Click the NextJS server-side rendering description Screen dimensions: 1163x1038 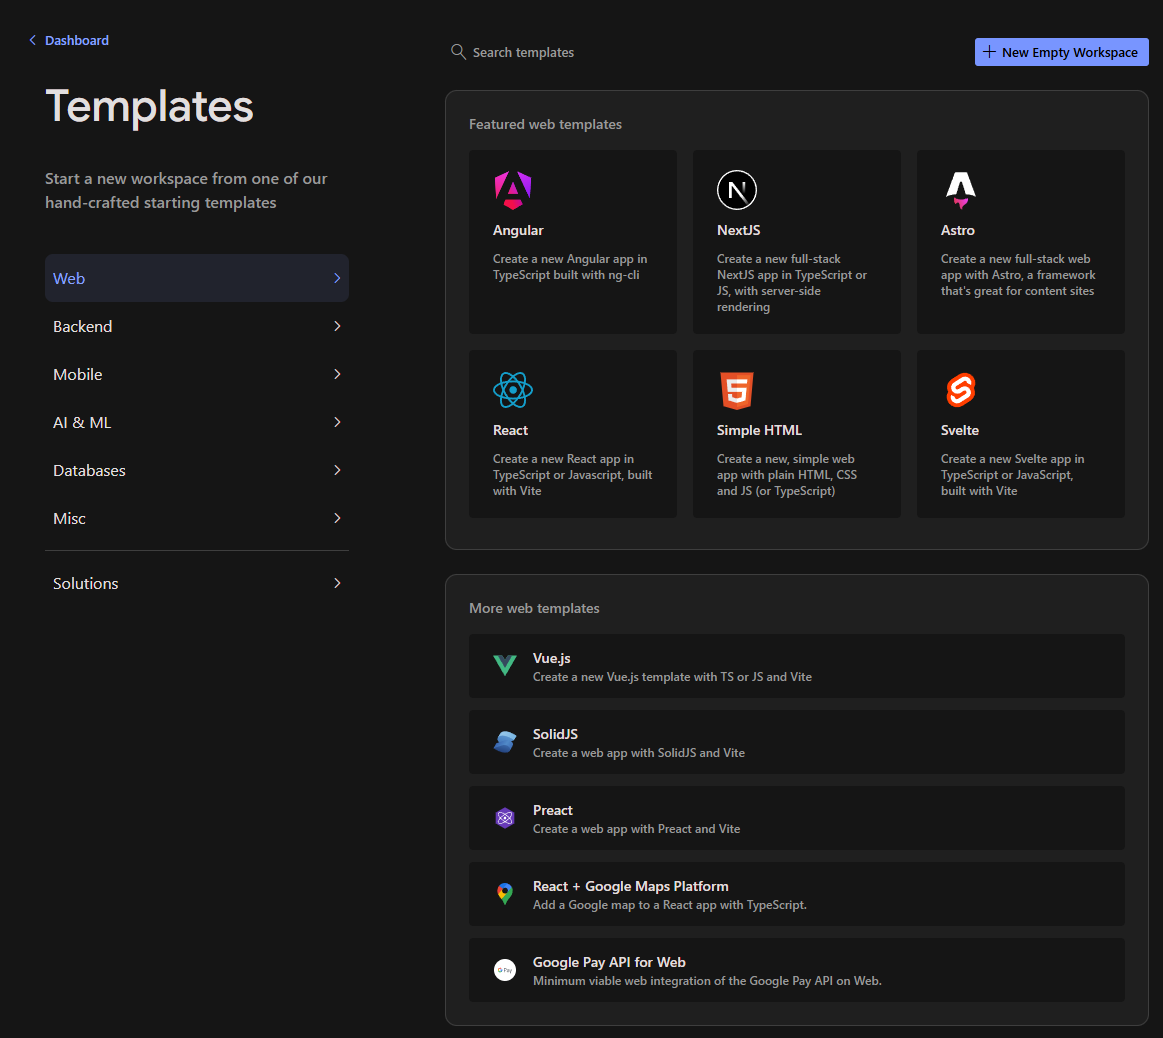(x=791, y=283)
